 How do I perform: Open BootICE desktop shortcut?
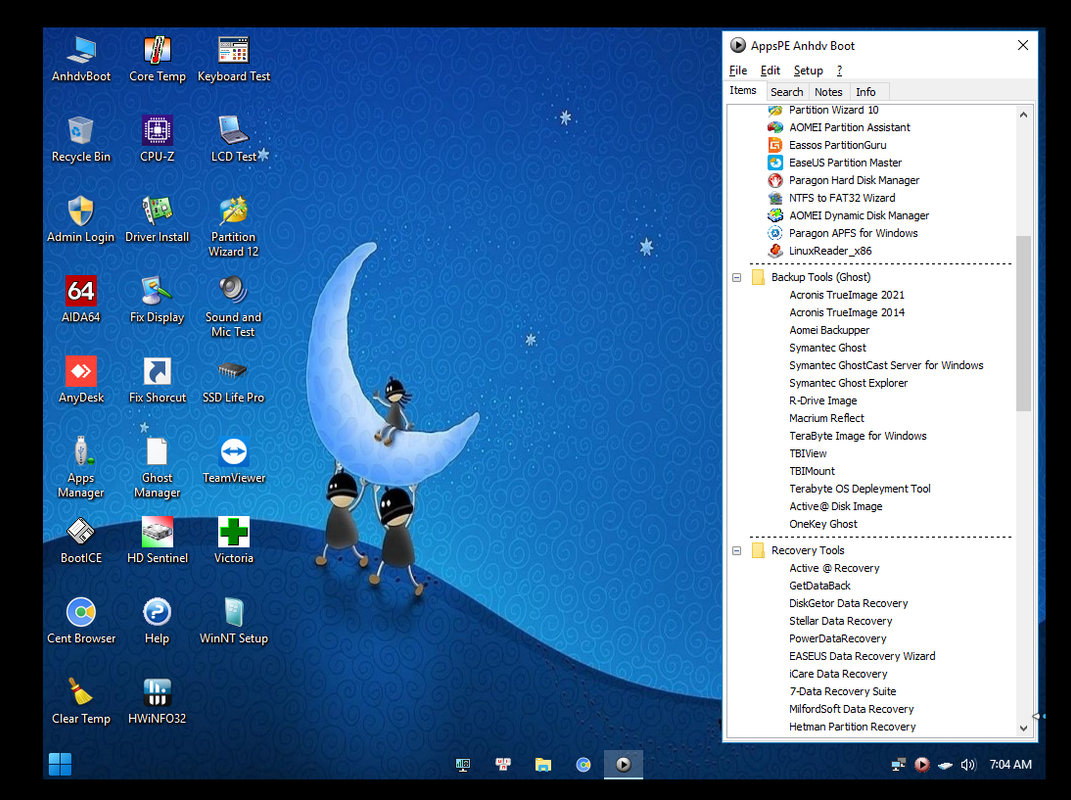point(81,540)
